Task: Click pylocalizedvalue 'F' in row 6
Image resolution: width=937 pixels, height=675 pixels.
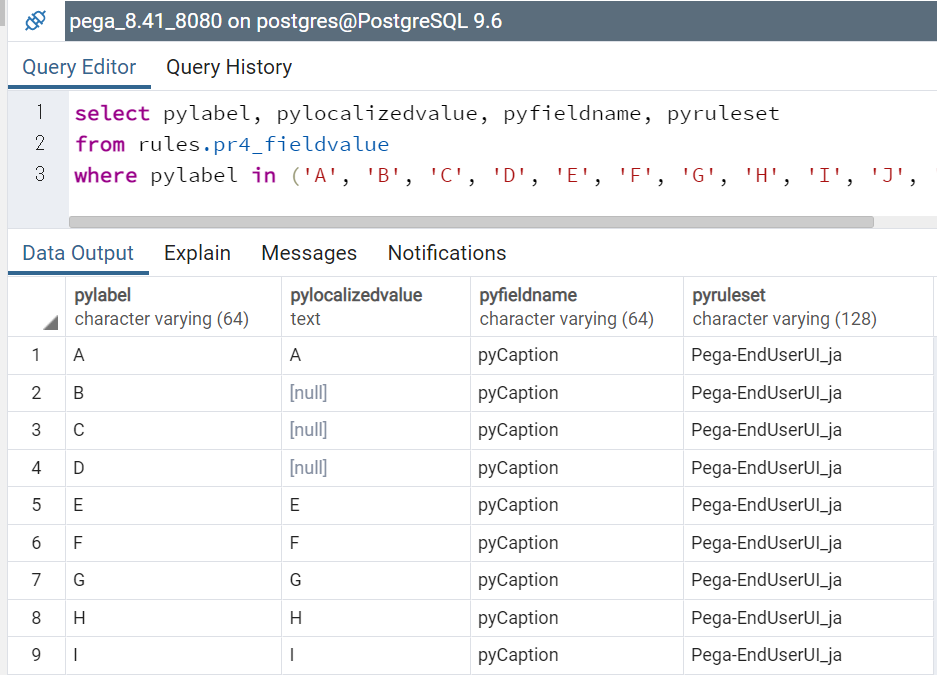Action: (376, 543)
